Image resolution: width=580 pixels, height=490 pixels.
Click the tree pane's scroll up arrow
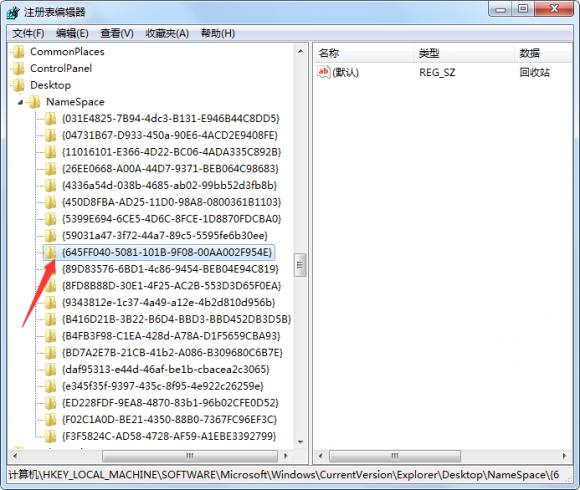coord(300,51)
